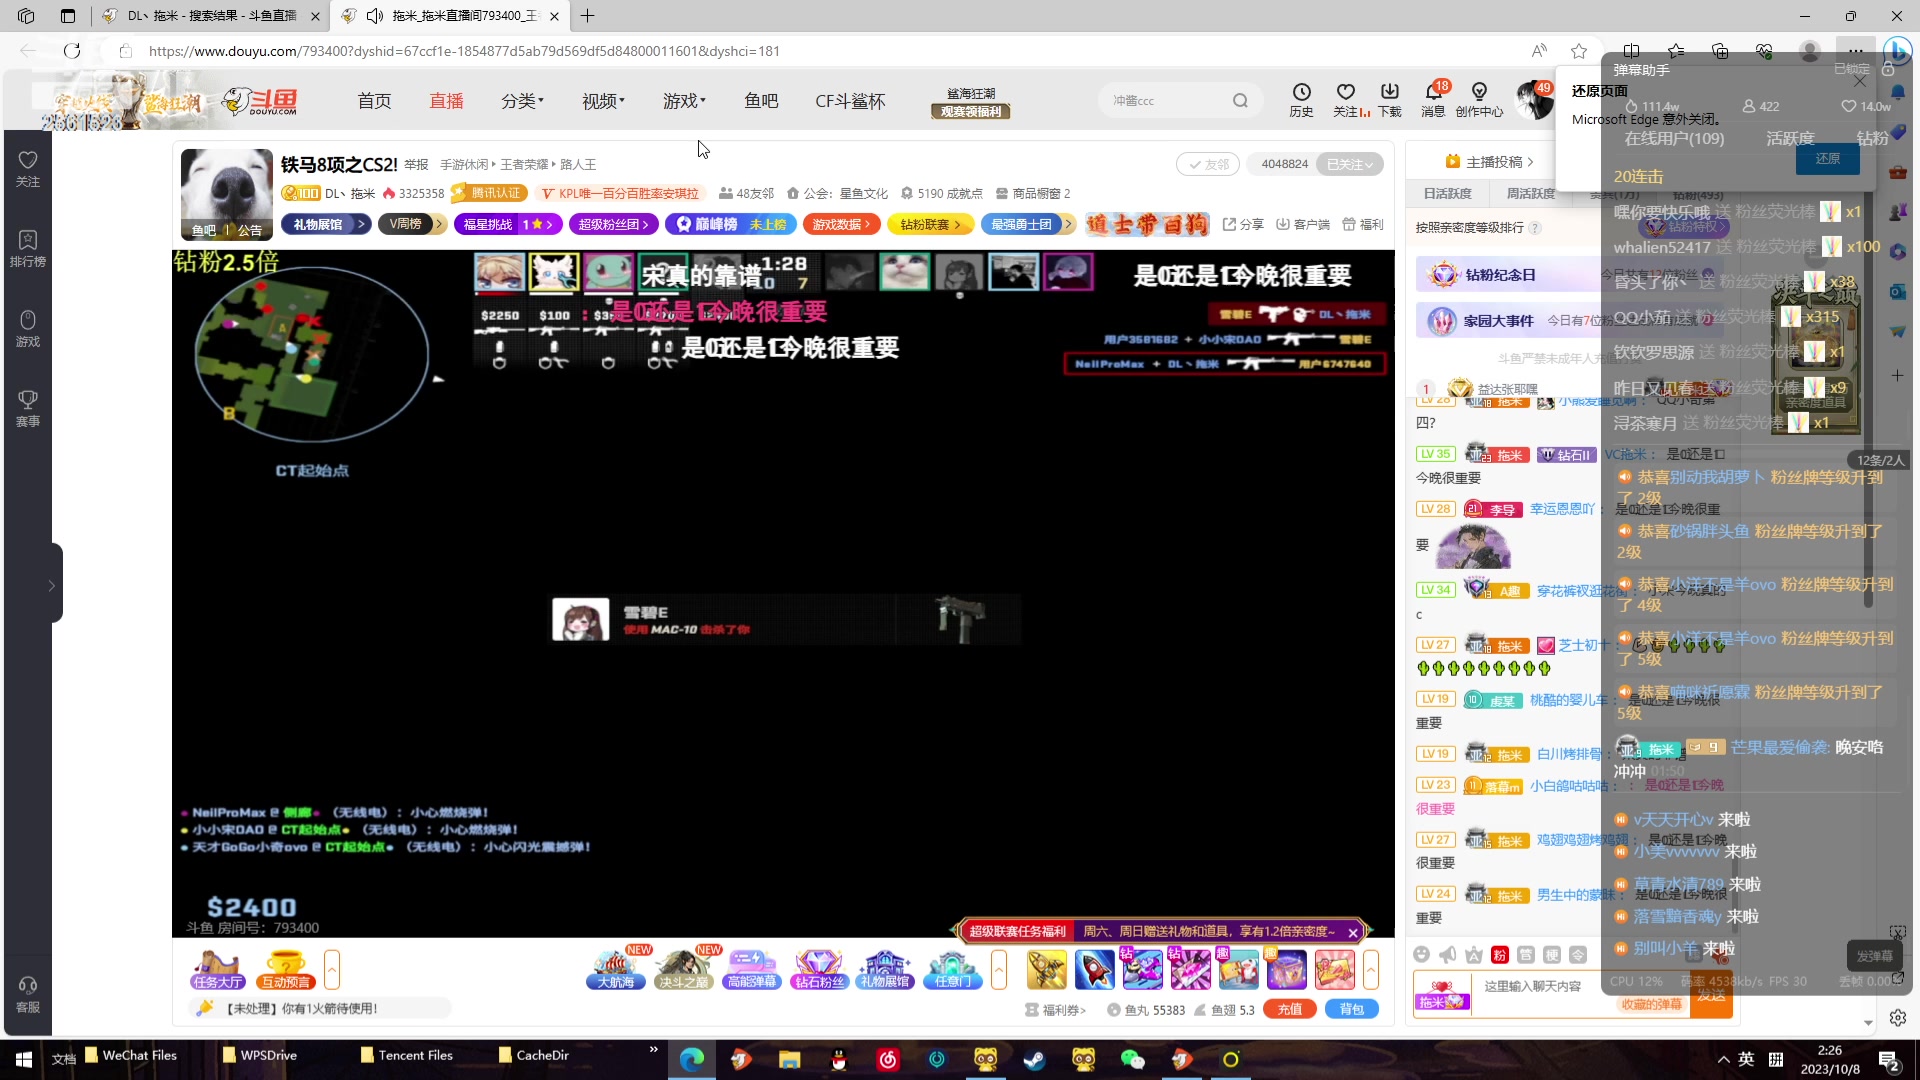This screenshot has height=1080, width=1920.
Task: Expand the 视频 dropdown menu
Action: (x=603, y=101)
